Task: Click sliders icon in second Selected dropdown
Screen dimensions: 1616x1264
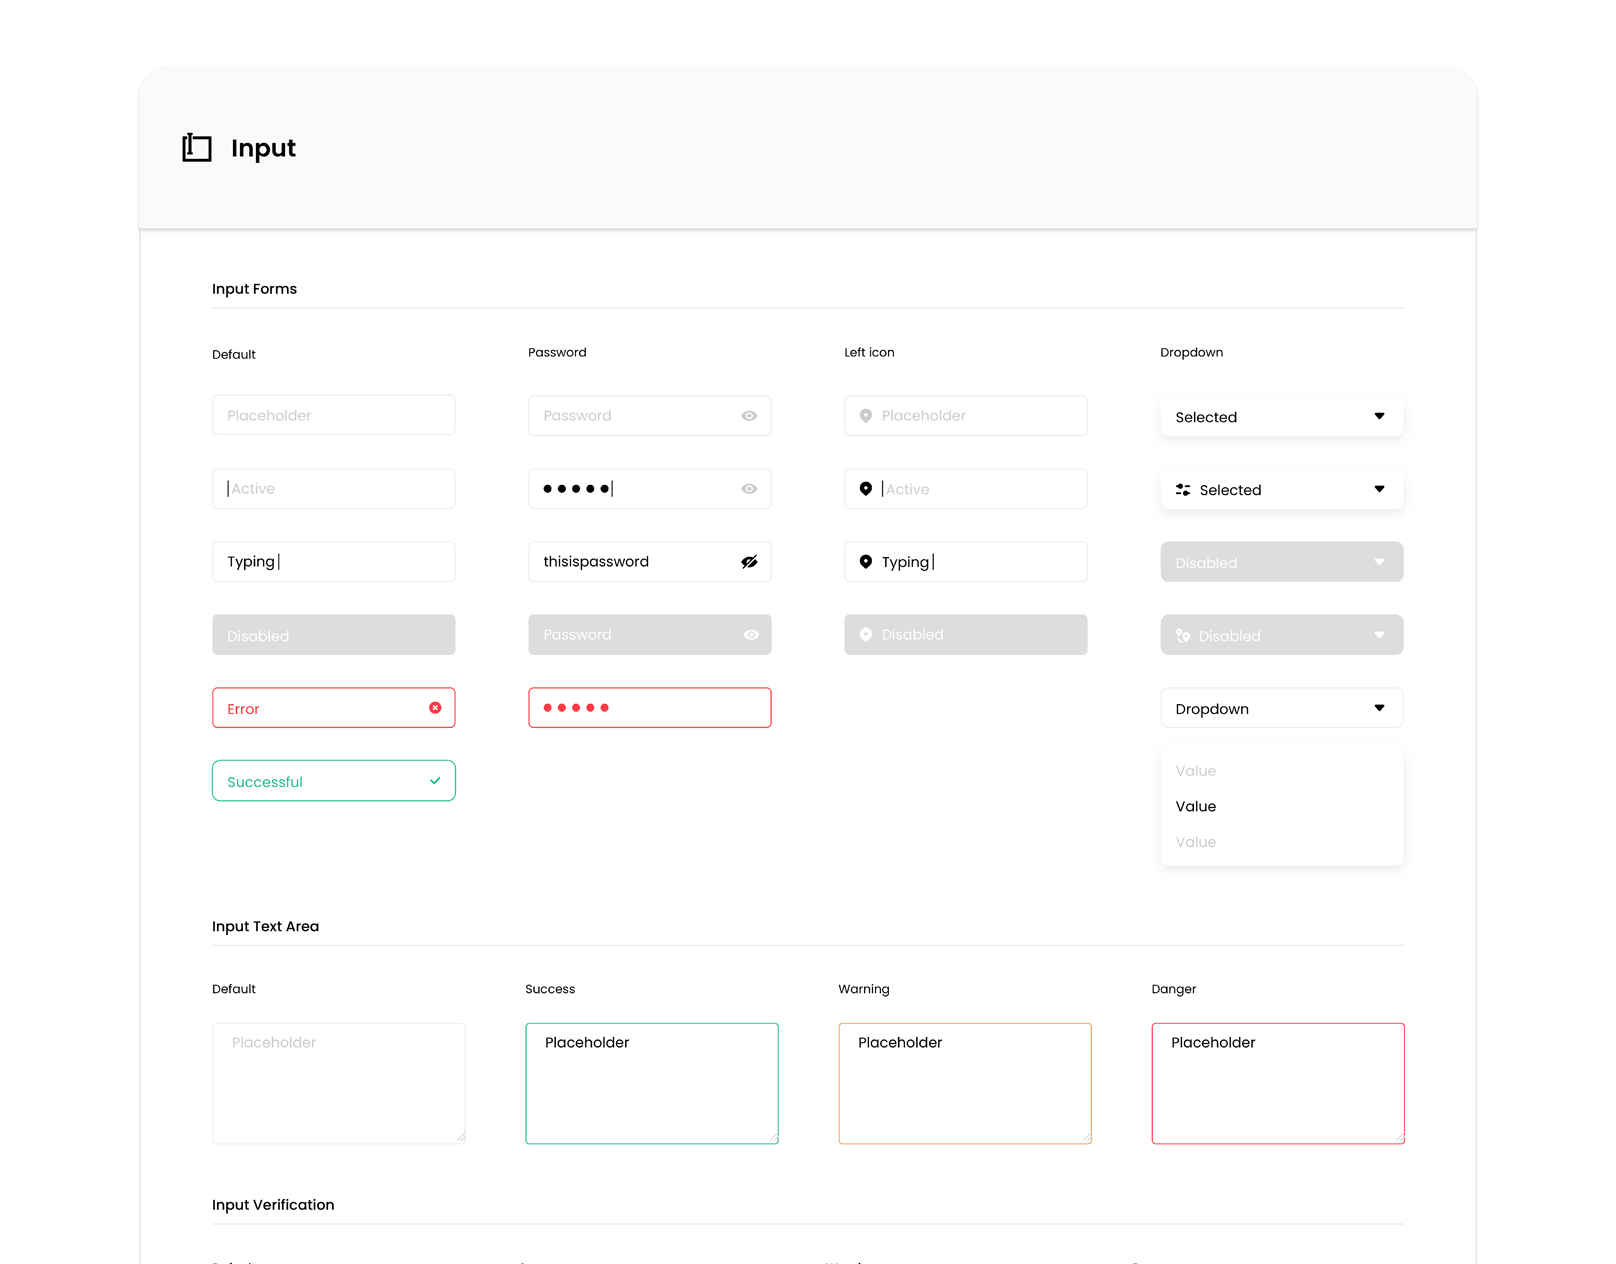Action: point(1183,490)
